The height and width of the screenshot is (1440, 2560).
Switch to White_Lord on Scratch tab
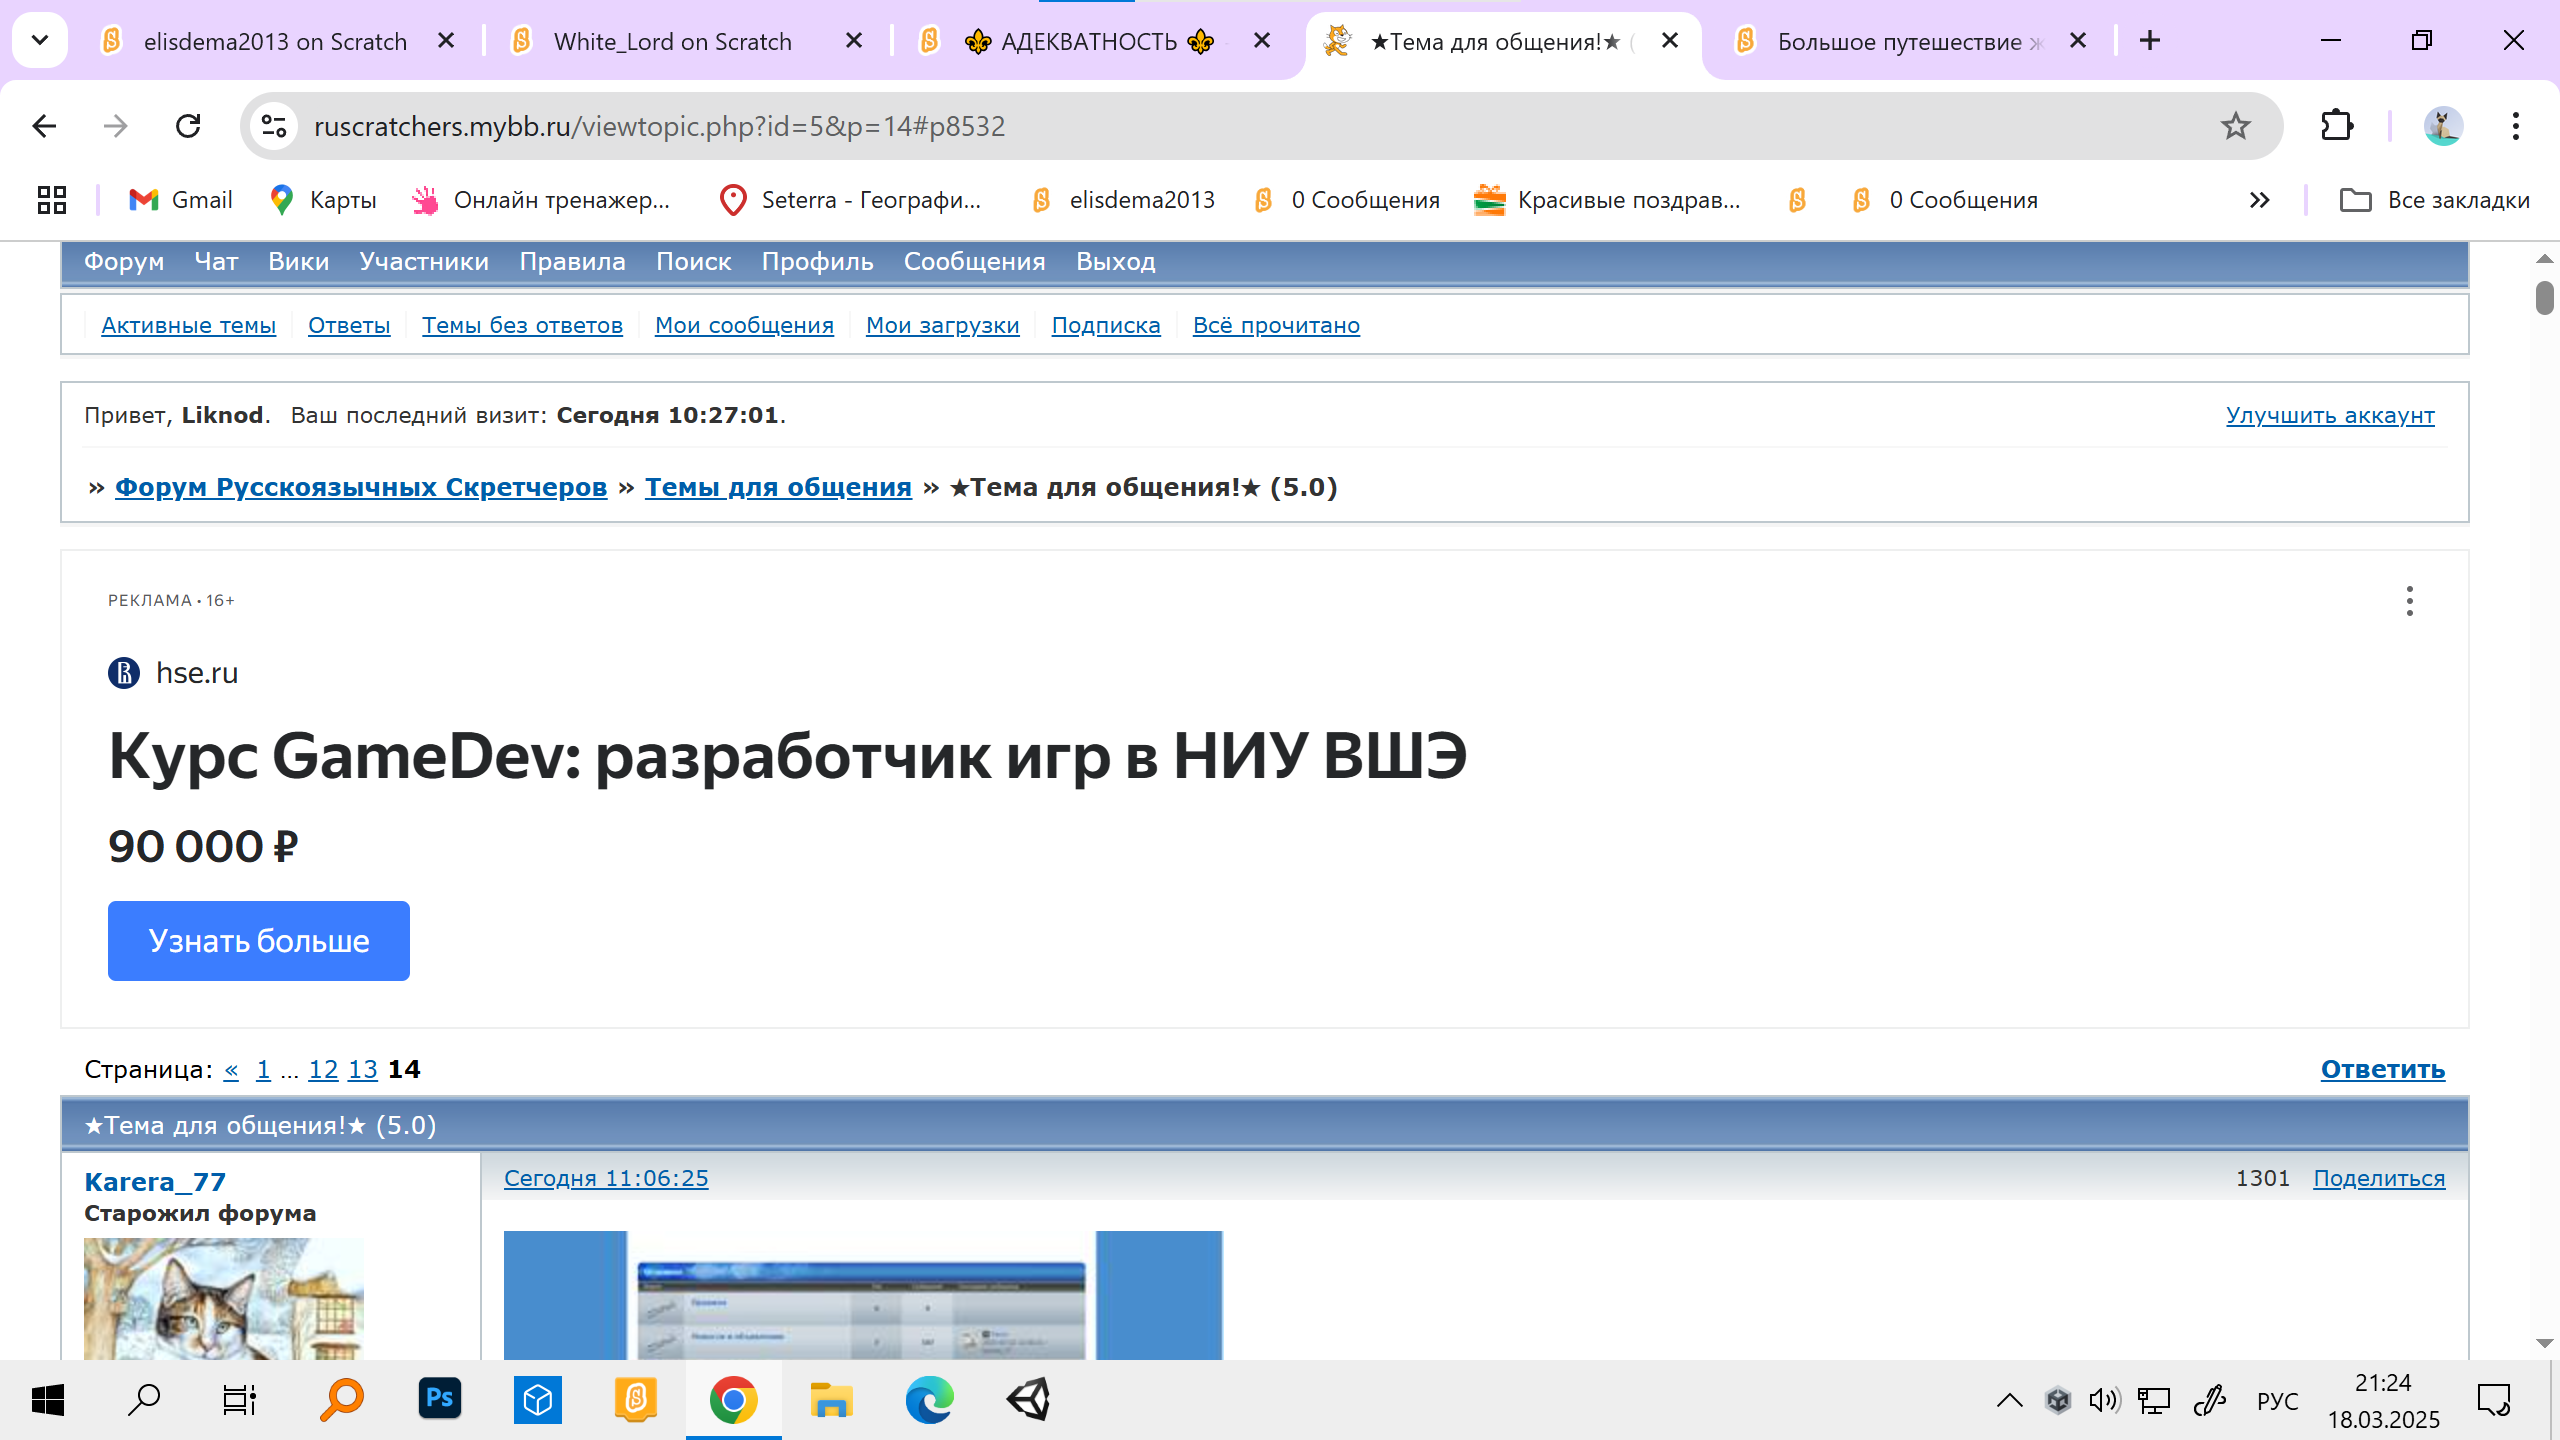(672, 41)
